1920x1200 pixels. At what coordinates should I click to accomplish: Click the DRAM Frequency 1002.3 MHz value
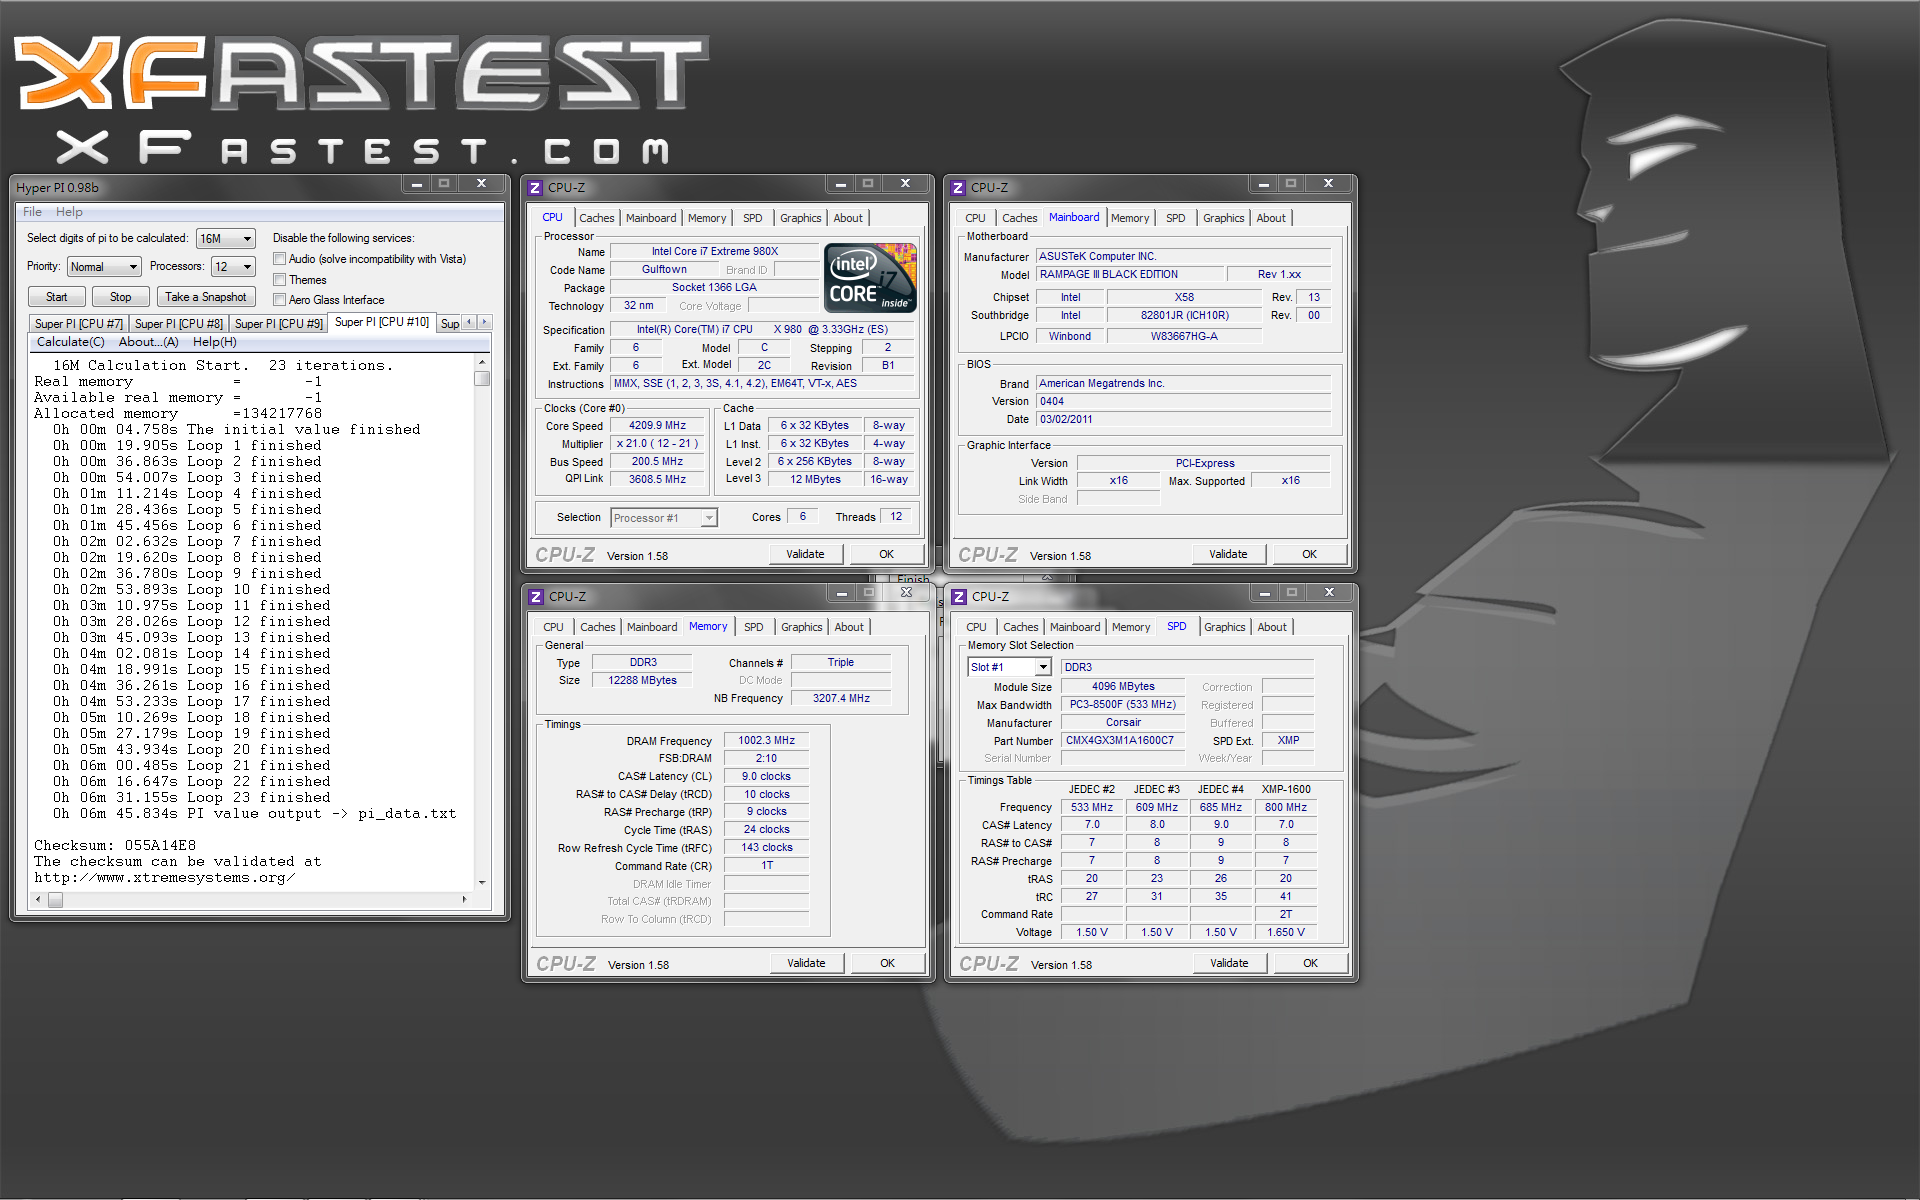[766, 740]
